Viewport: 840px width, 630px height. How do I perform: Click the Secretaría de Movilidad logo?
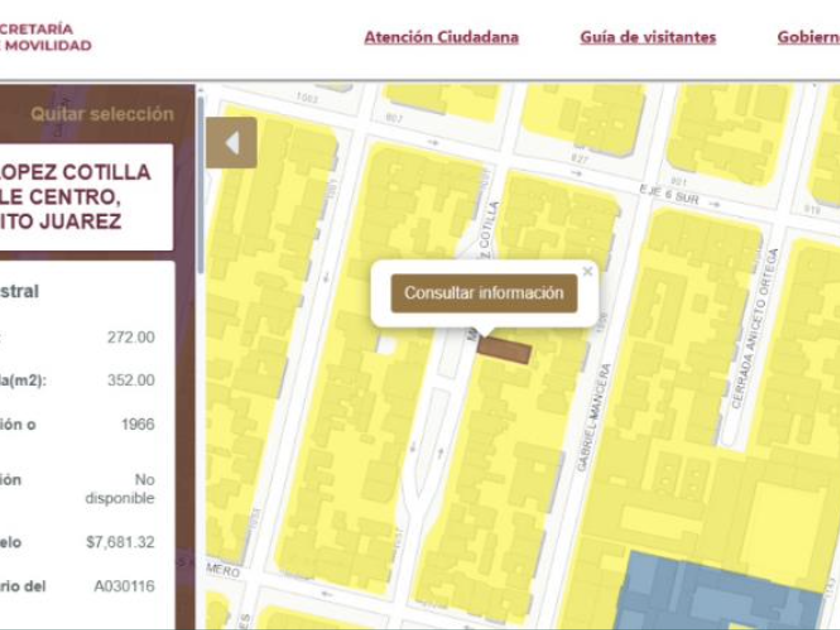pos(46,37)
